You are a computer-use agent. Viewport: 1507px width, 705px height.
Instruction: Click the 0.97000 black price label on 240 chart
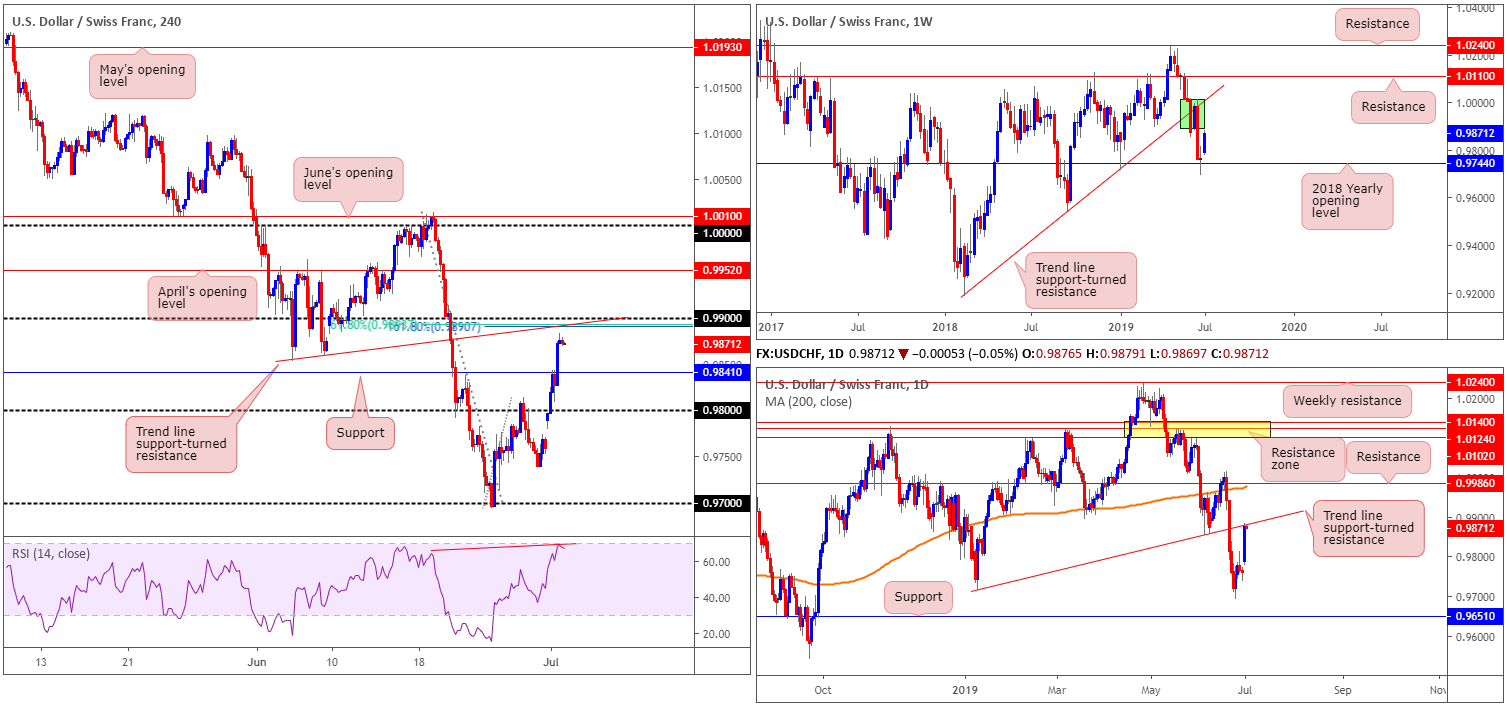pyautogui.click(x=720, y=503)
